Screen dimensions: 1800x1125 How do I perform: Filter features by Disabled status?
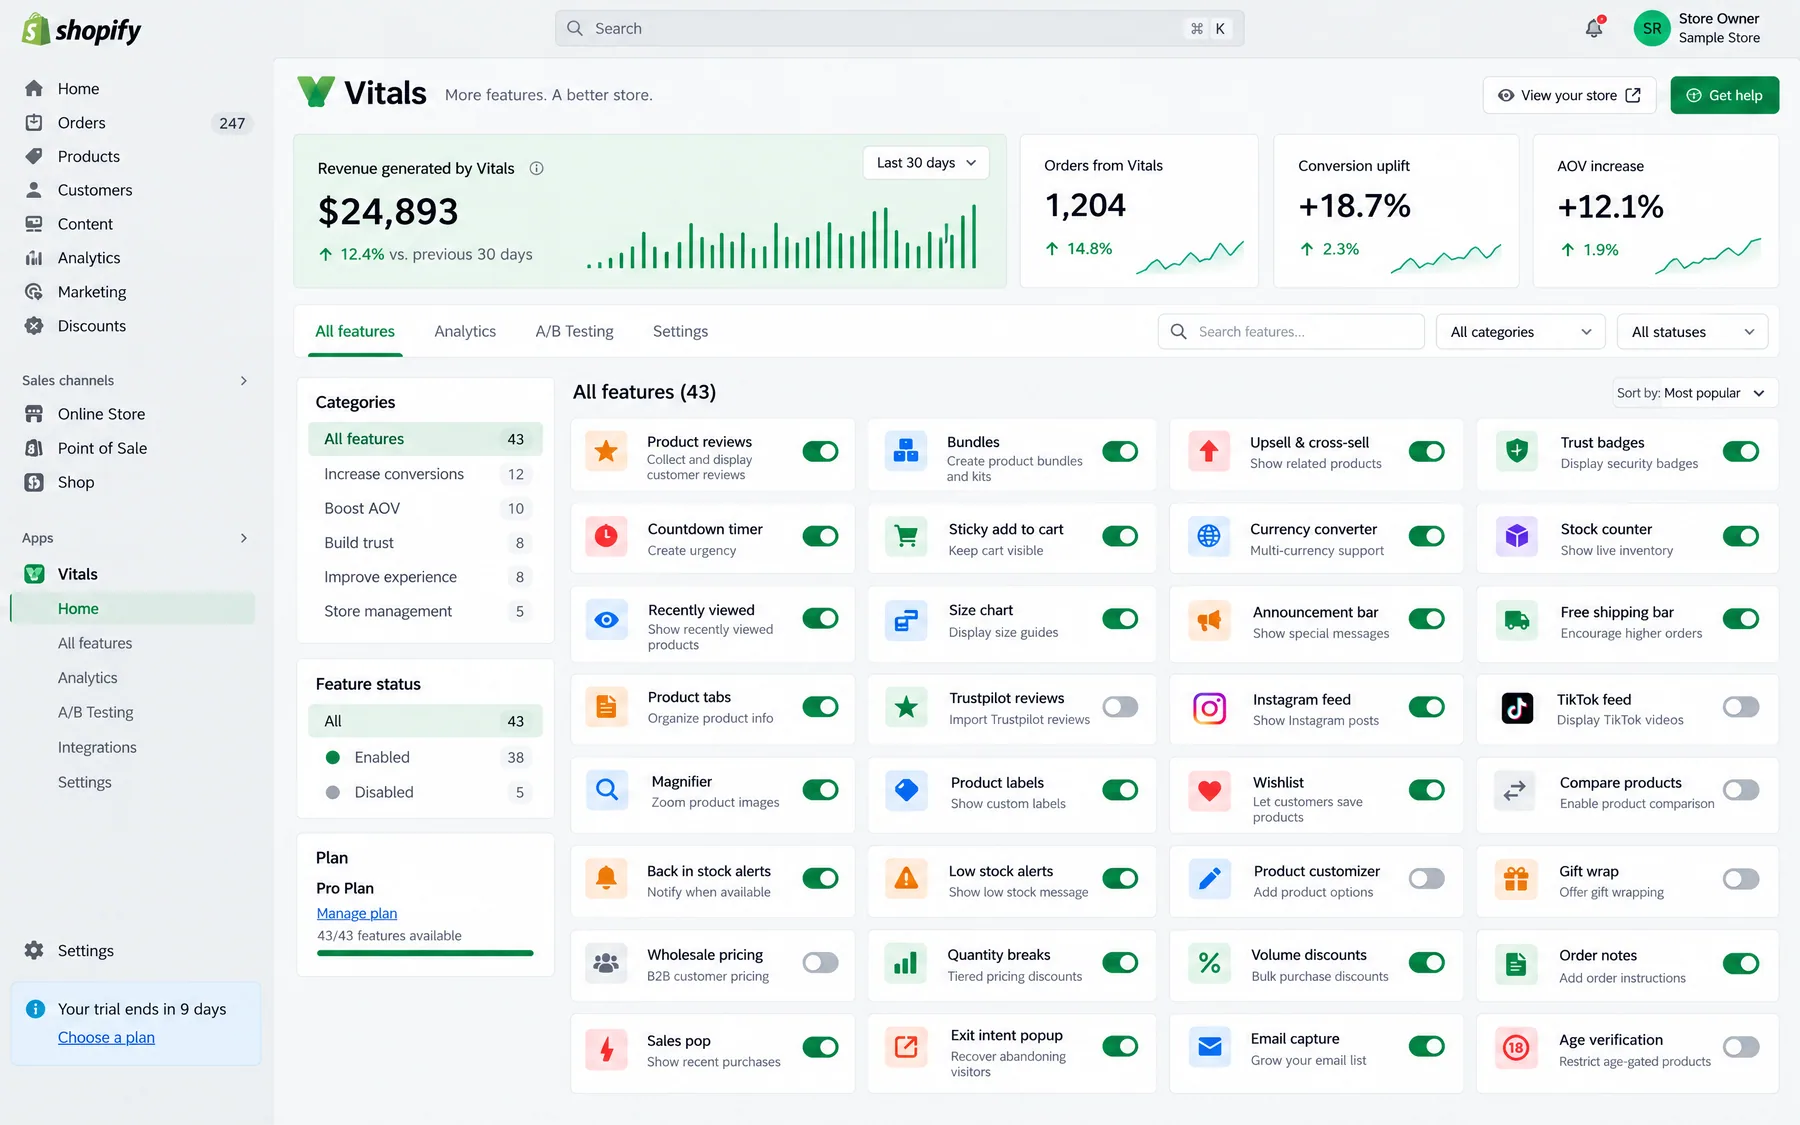[425, 792]
